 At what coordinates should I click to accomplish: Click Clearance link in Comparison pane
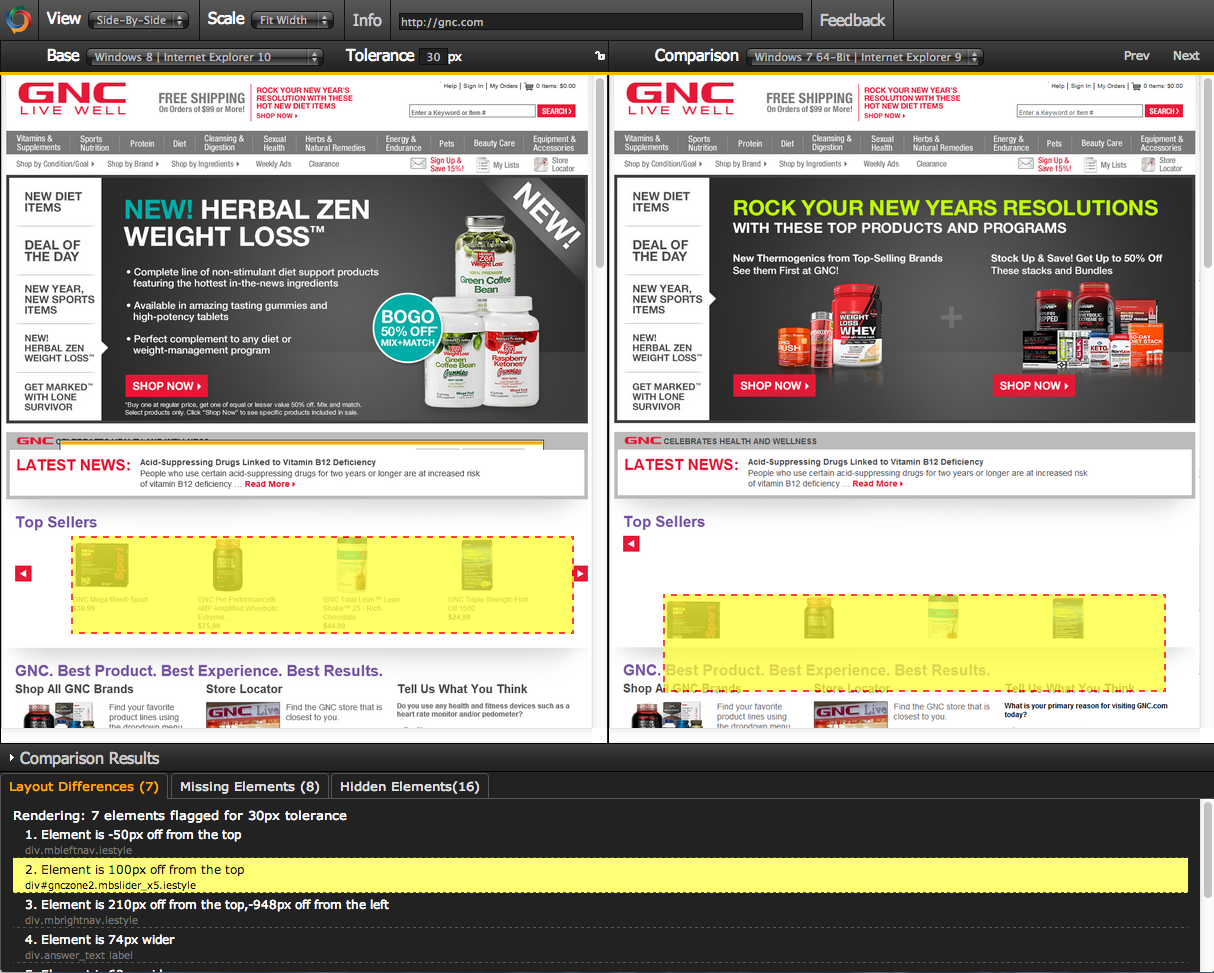coord(931,164)
